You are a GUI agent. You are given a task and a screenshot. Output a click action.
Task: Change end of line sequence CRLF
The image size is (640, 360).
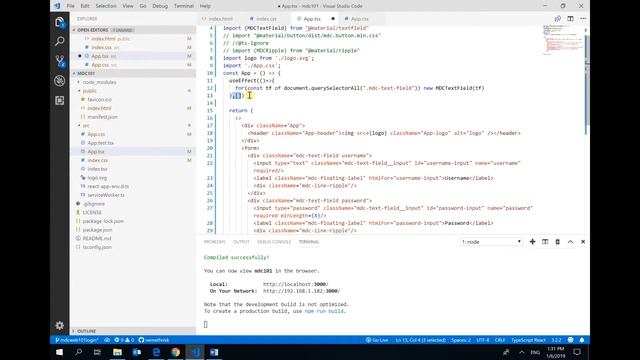pyautogui.click(x=500, y=340)
